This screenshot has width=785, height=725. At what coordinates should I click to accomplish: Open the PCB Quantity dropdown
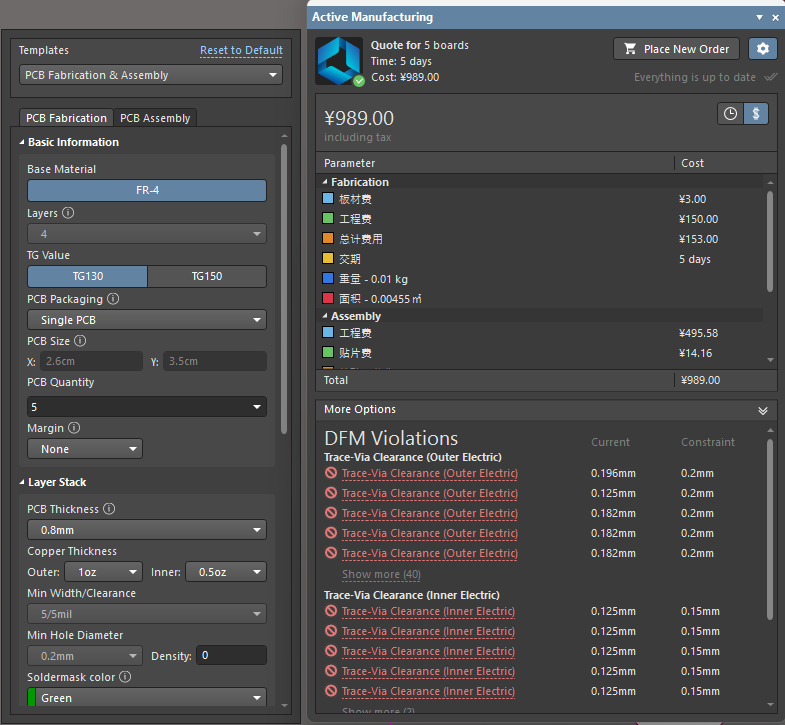pyautogui.click(x=147, y=407)
